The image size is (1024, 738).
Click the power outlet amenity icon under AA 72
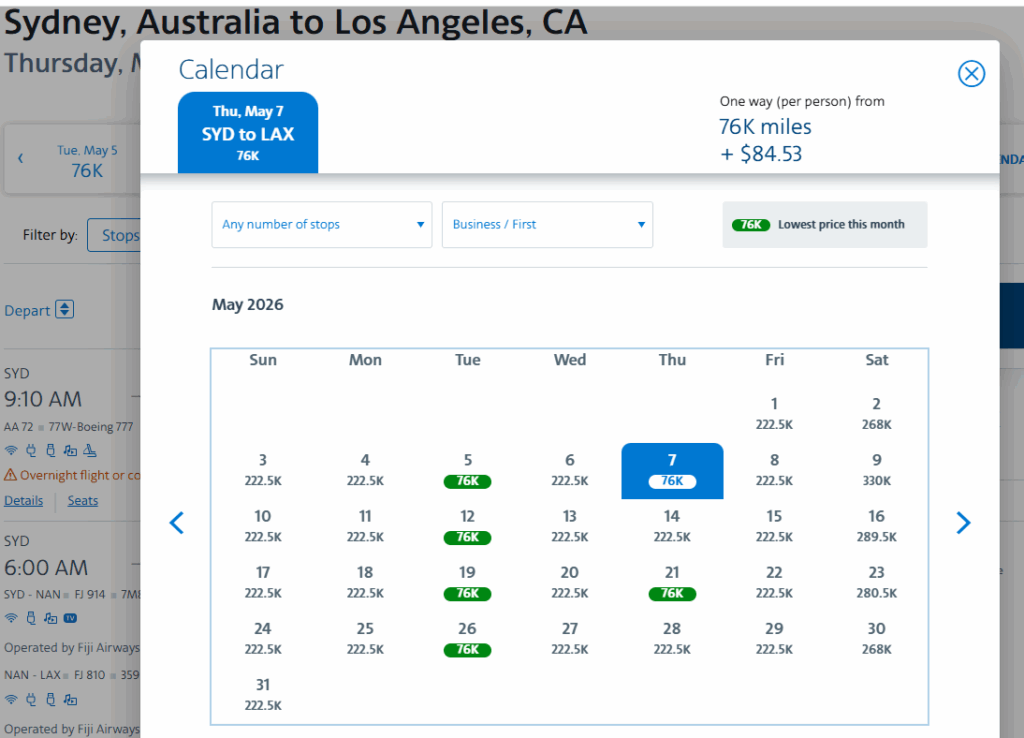click(31, 451)
